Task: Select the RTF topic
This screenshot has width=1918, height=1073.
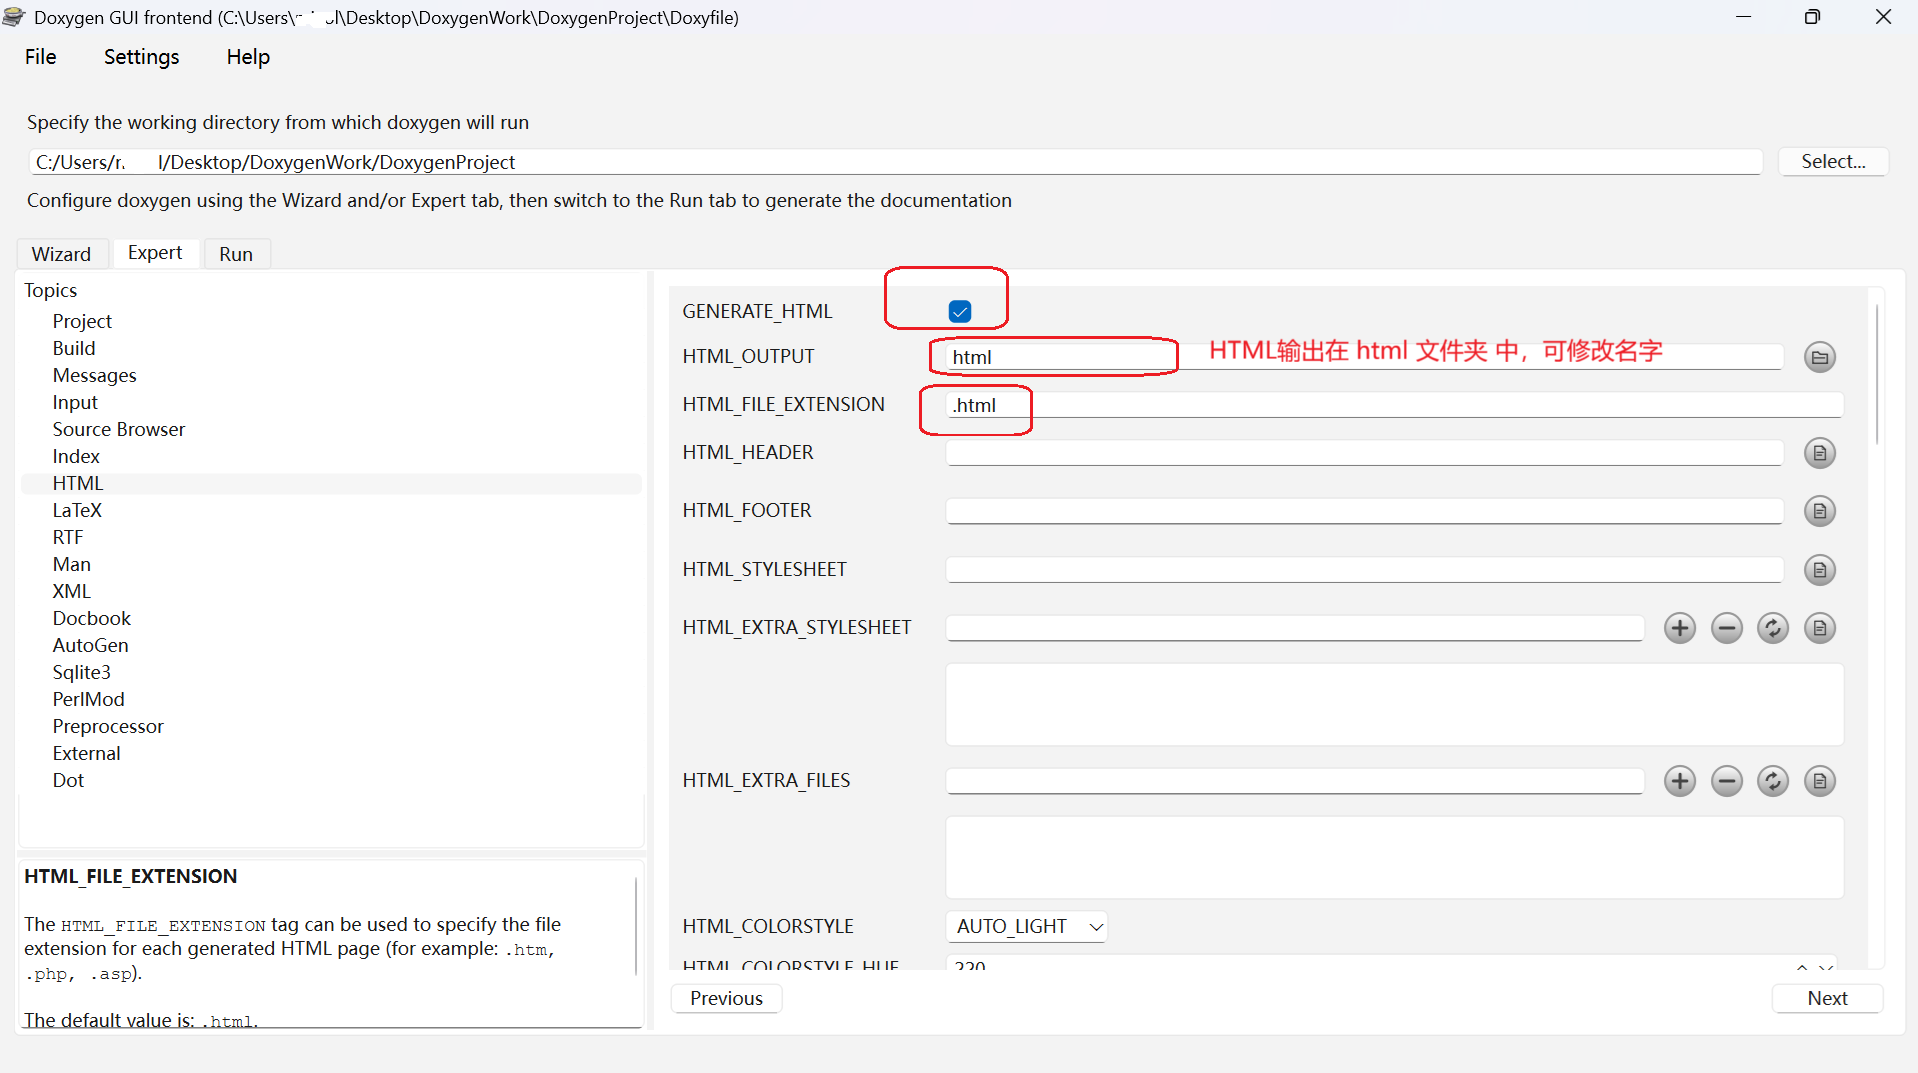Action: coord(68,537)
